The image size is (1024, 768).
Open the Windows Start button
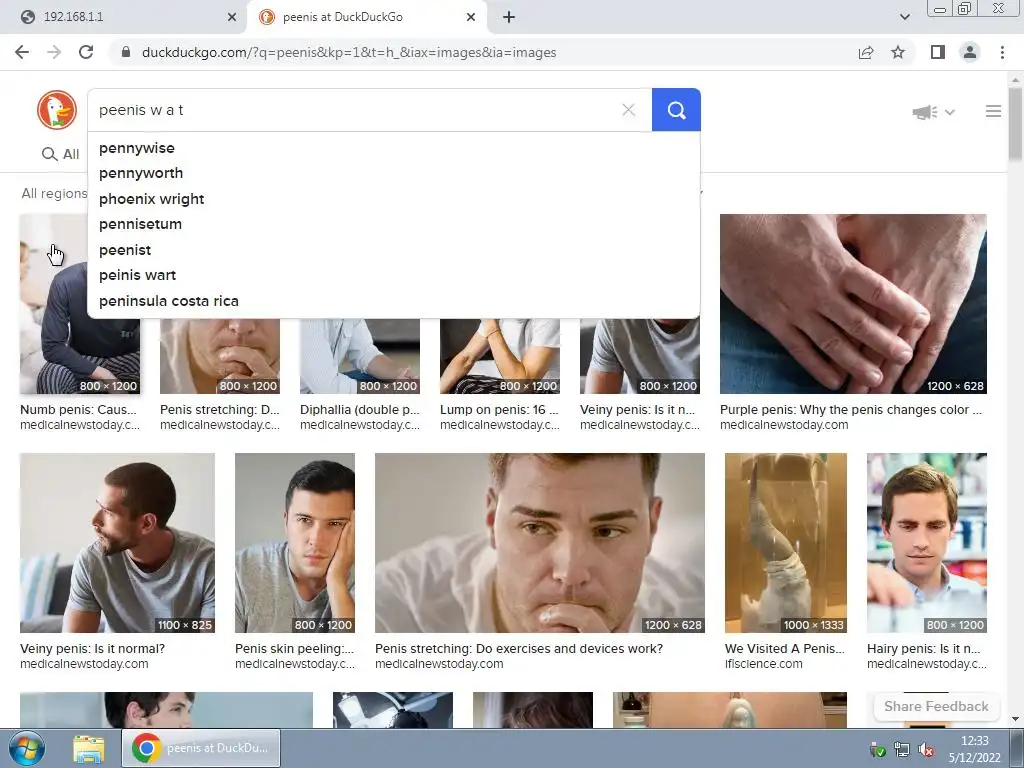(x=26, y=748)
